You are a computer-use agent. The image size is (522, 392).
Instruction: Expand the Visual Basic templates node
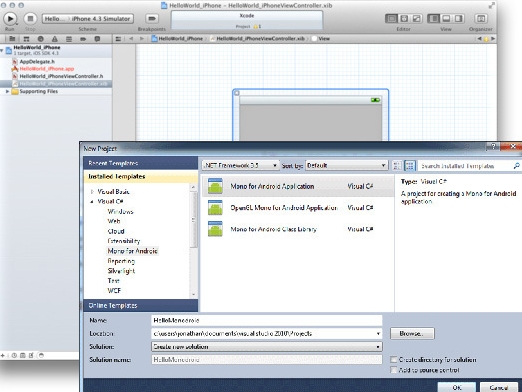(x=92, y=192)
